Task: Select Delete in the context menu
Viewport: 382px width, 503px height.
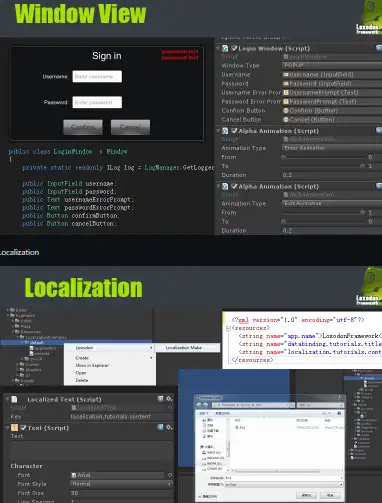Action: 110,380
